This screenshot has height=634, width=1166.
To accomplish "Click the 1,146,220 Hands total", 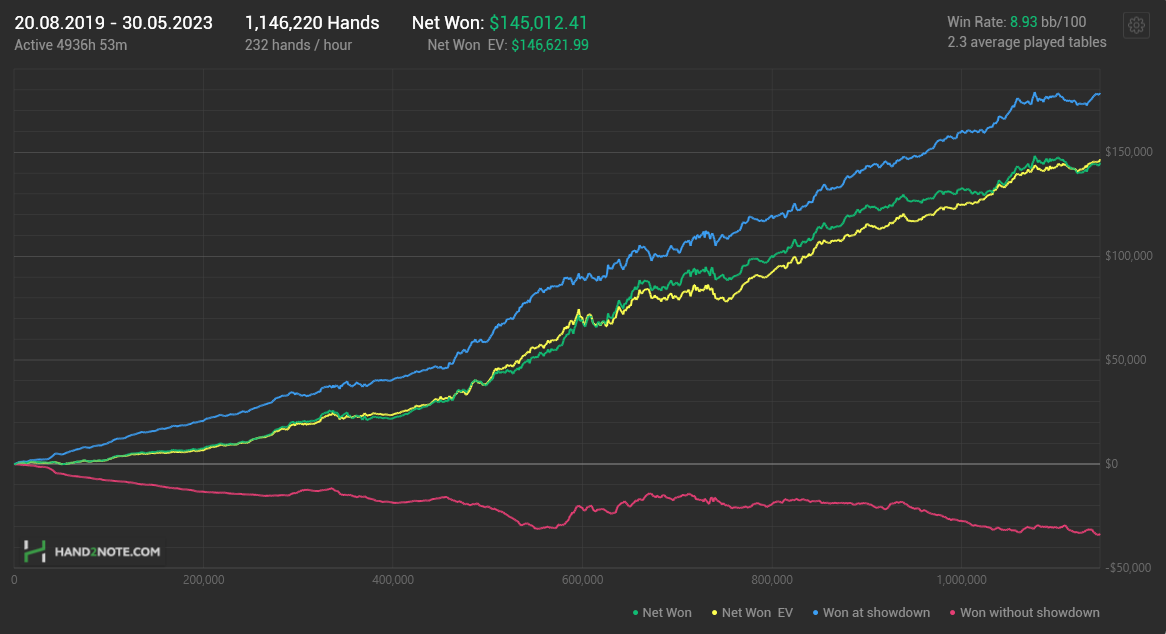I will (x=312, y=22).
